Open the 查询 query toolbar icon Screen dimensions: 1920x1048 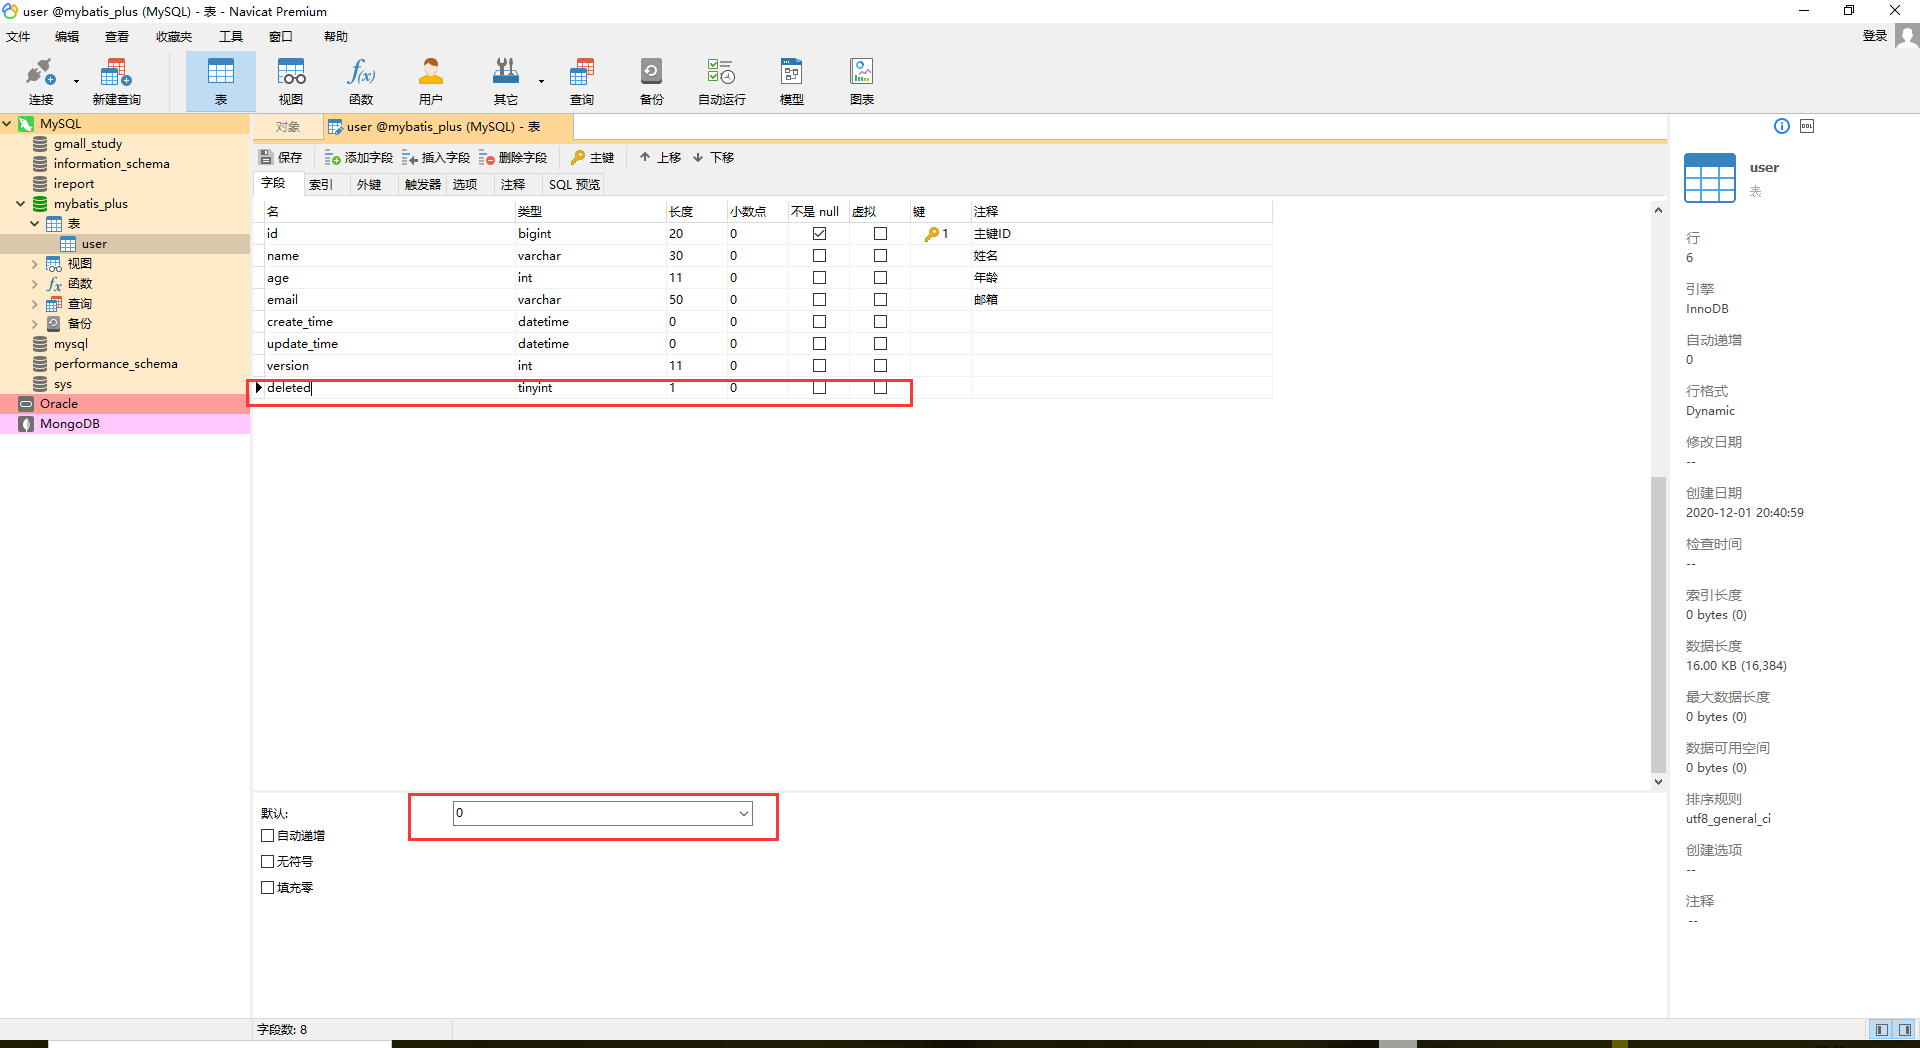(x=582, y=81)
